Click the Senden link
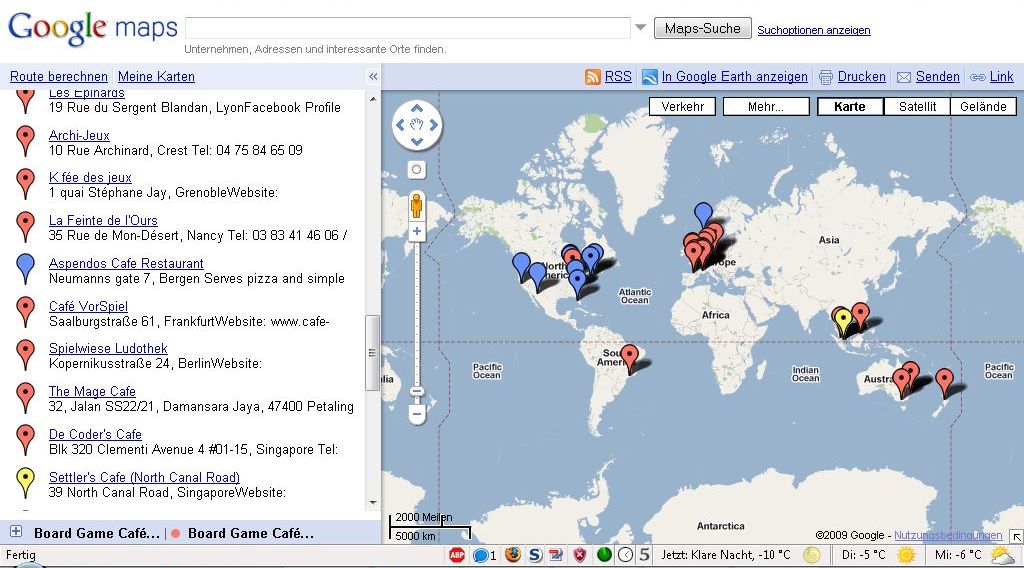The image size is (1024, 568). coord(938,76)
